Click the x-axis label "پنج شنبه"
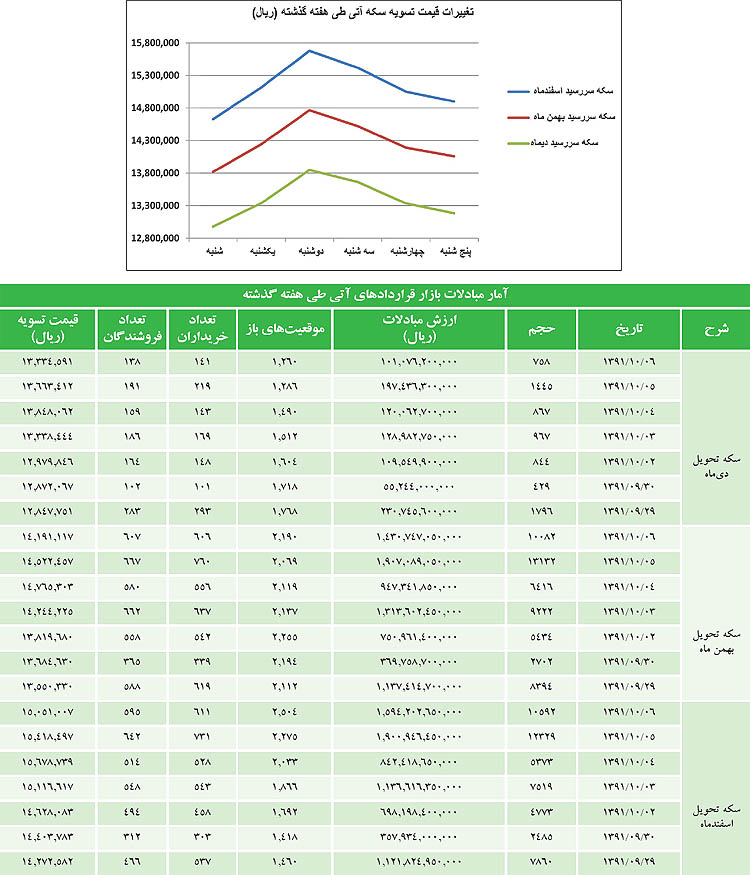 455,251
